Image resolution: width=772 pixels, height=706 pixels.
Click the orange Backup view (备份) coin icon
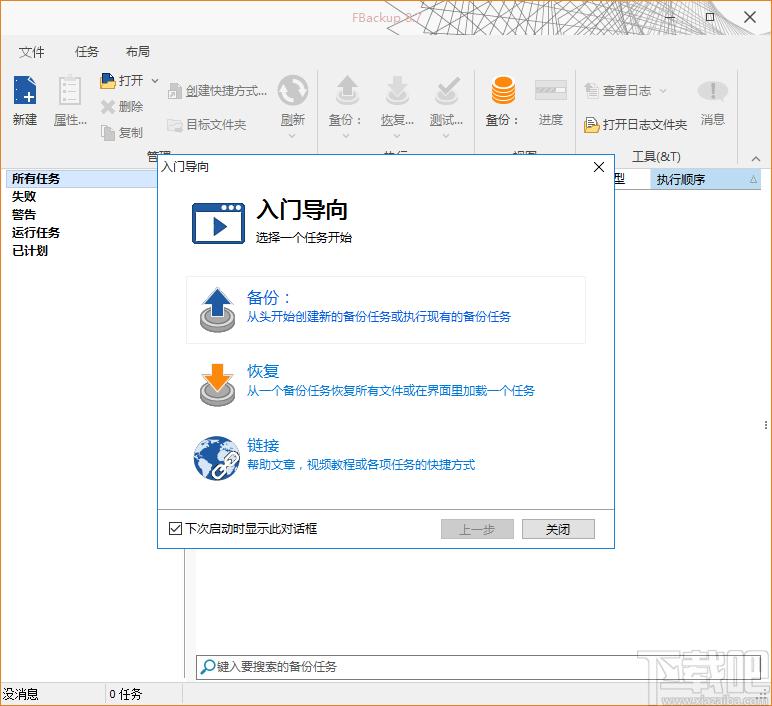[502, 92]
